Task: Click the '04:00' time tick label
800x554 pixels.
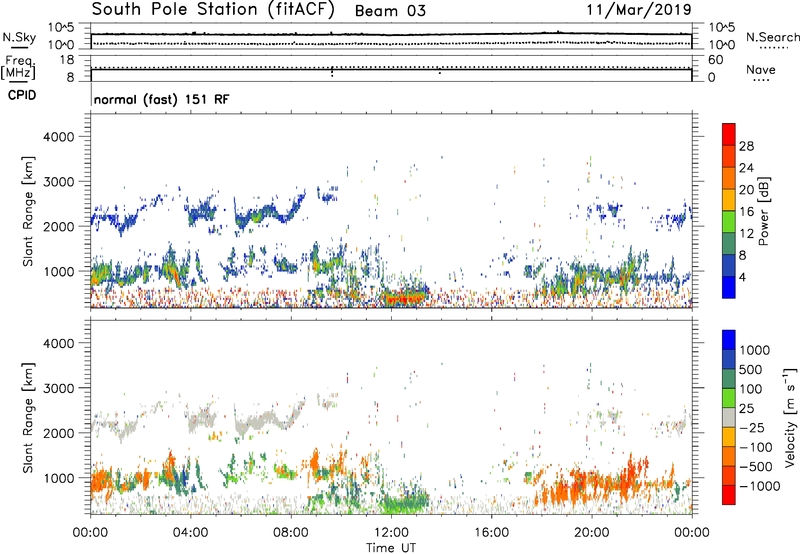Action: click(190, 533)
